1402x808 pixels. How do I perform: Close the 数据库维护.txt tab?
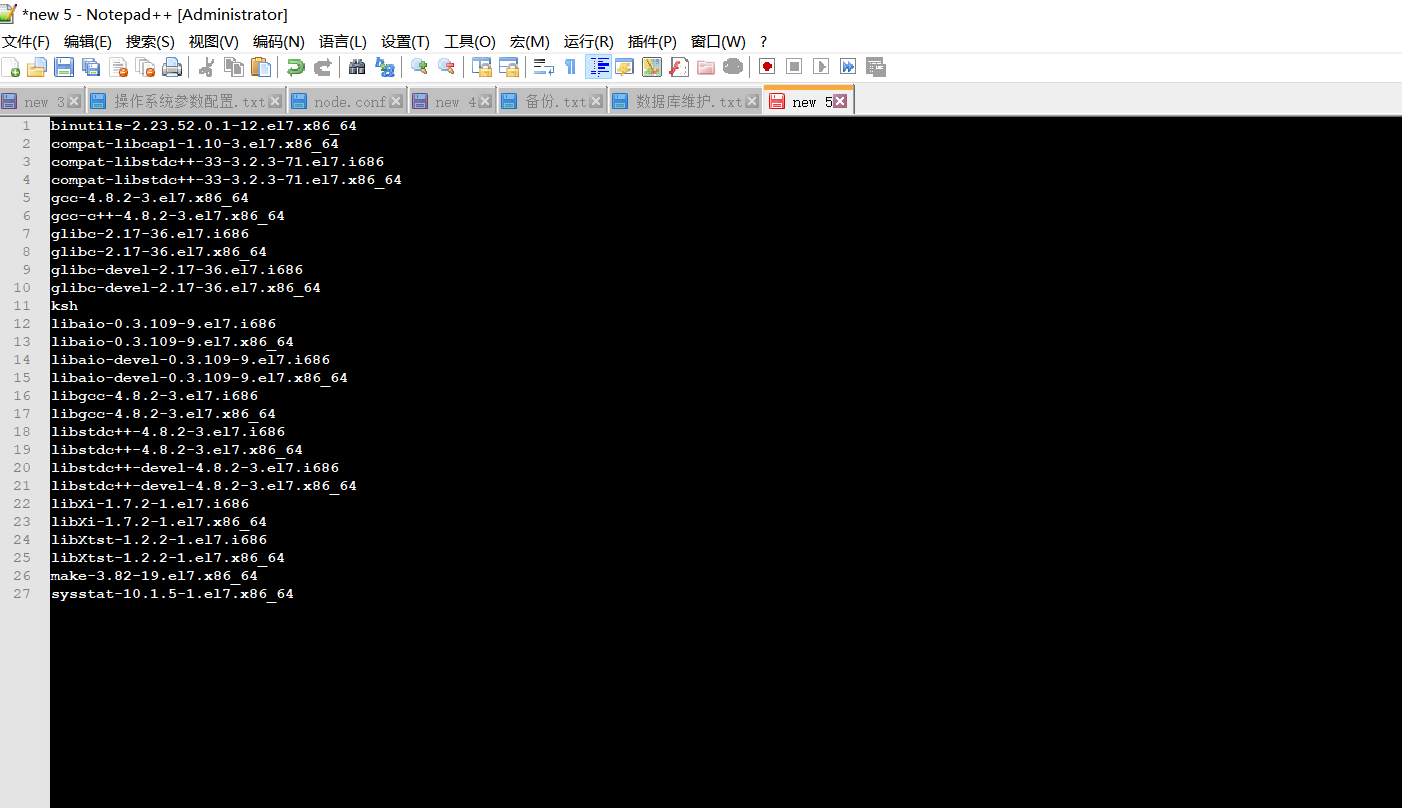(x=751, y=101)
